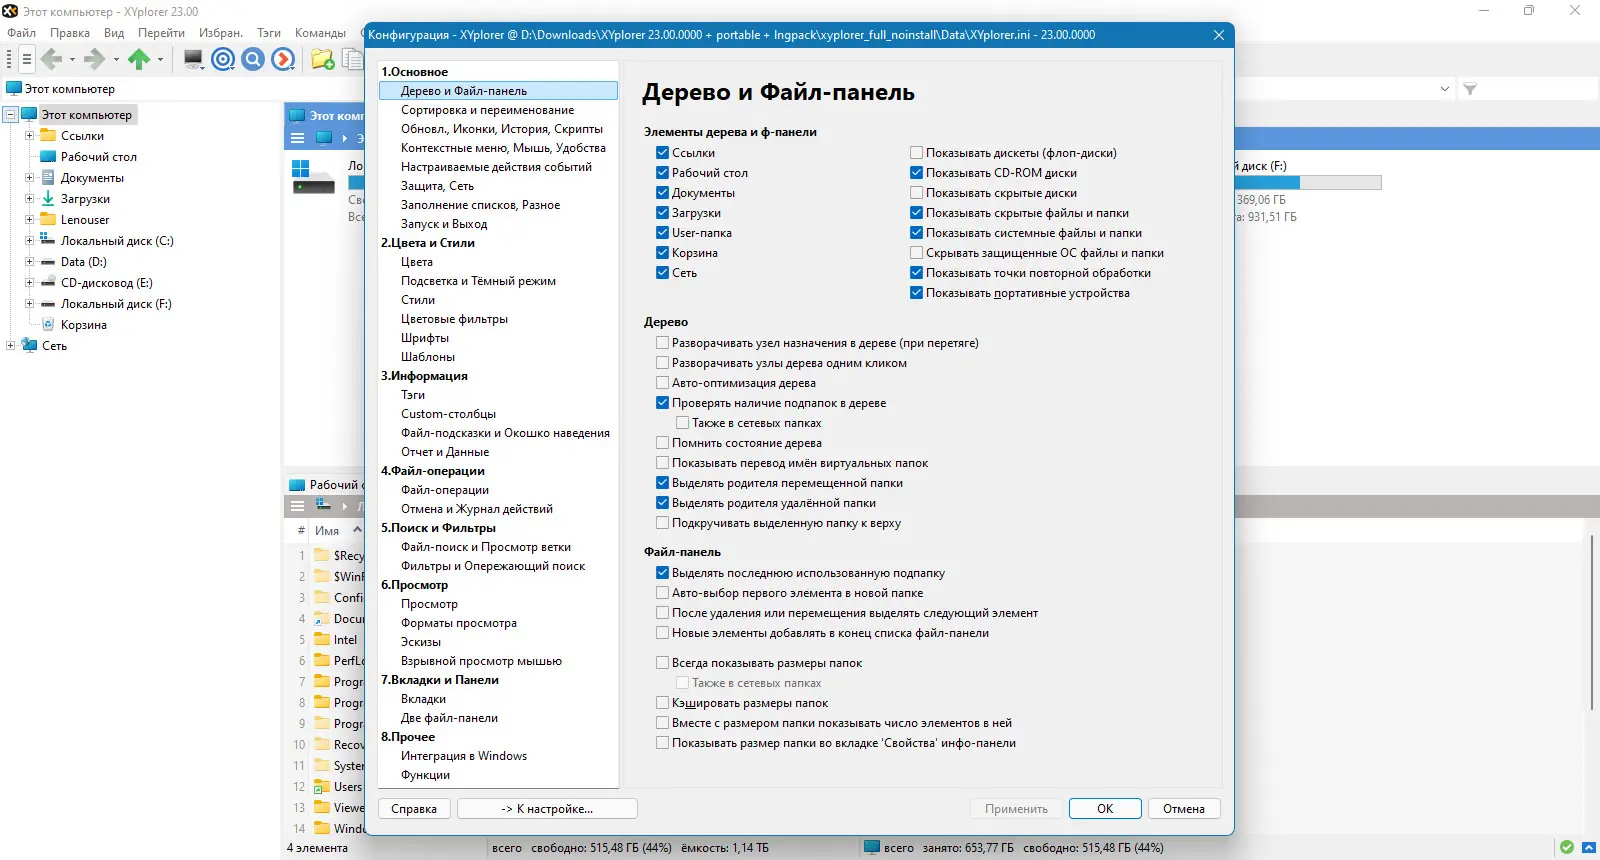Click the local disk C drive icon in pane
Viewport: 1600px width, 860px height.
pyautogui.click(x=313, y=176)
